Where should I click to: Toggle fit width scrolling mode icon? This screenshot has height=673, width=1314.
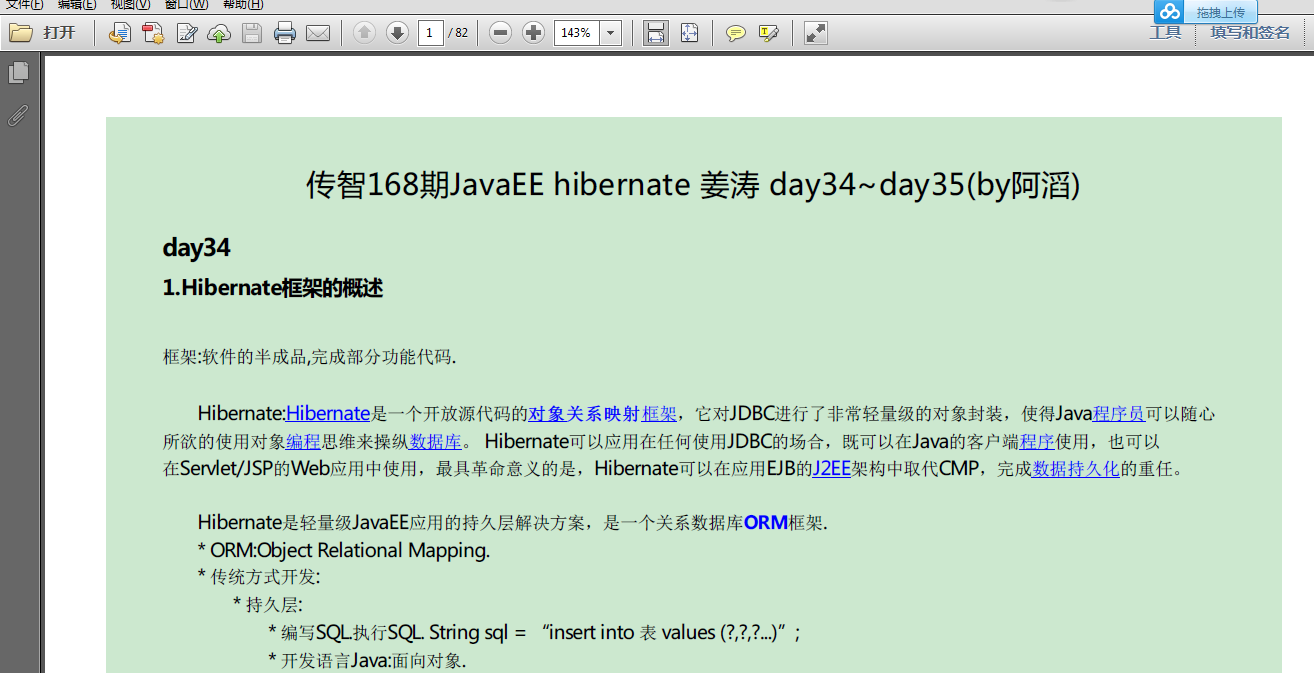[656, 33]
